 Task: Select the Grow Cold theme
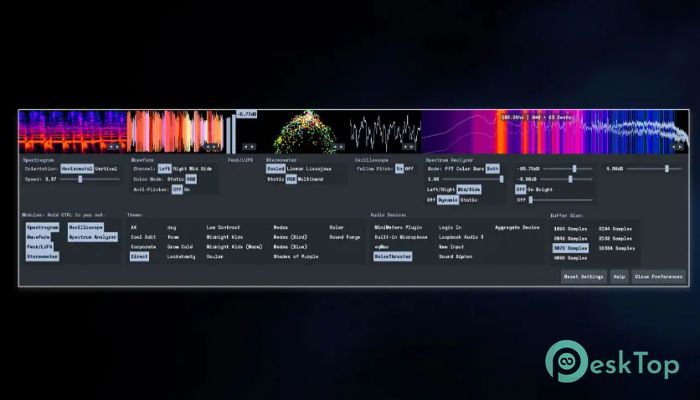[180, 247]
